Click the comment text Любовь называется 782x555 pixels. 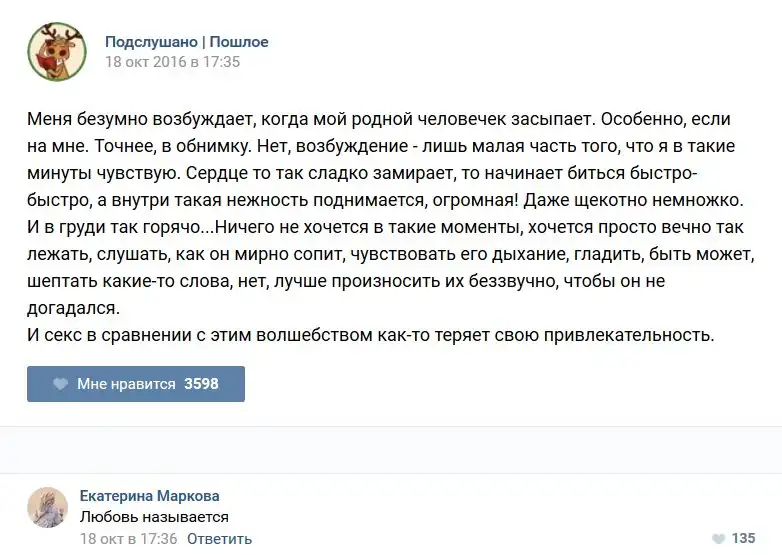(x=154, y=517)
